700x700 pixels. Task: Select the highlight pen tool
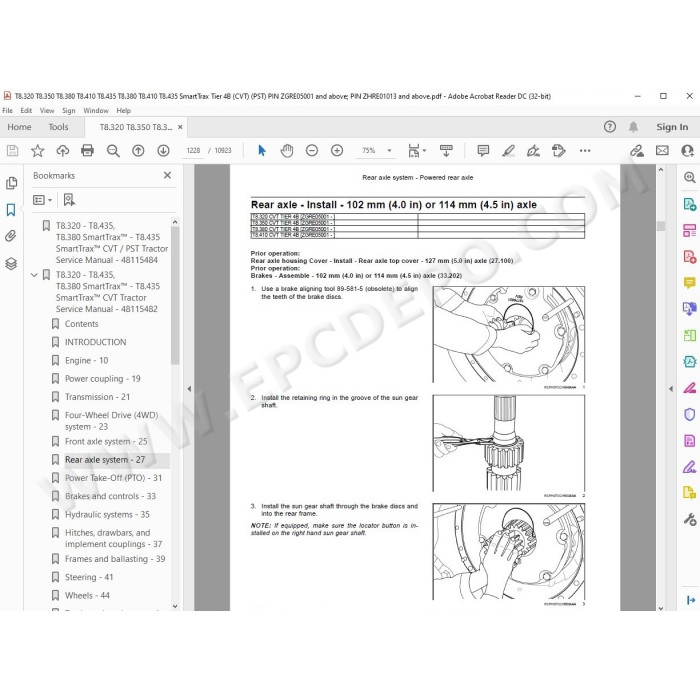click(x=508, y=151)
